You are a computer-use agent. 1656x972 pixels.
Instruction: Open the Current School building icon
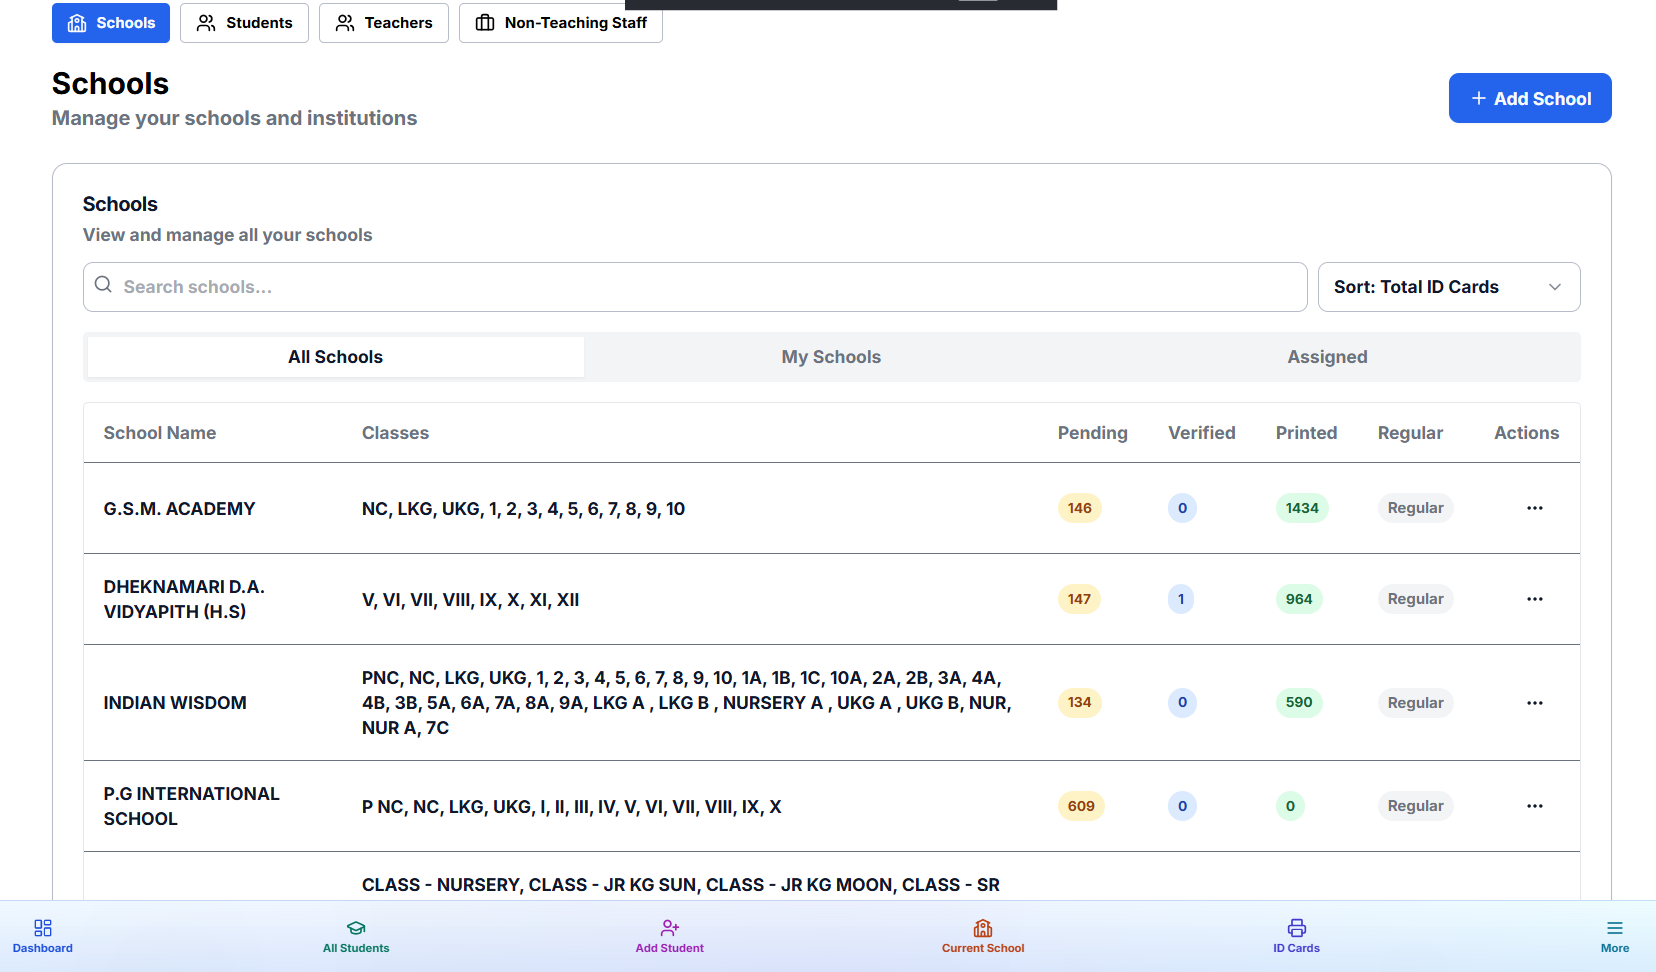(983, 928)
